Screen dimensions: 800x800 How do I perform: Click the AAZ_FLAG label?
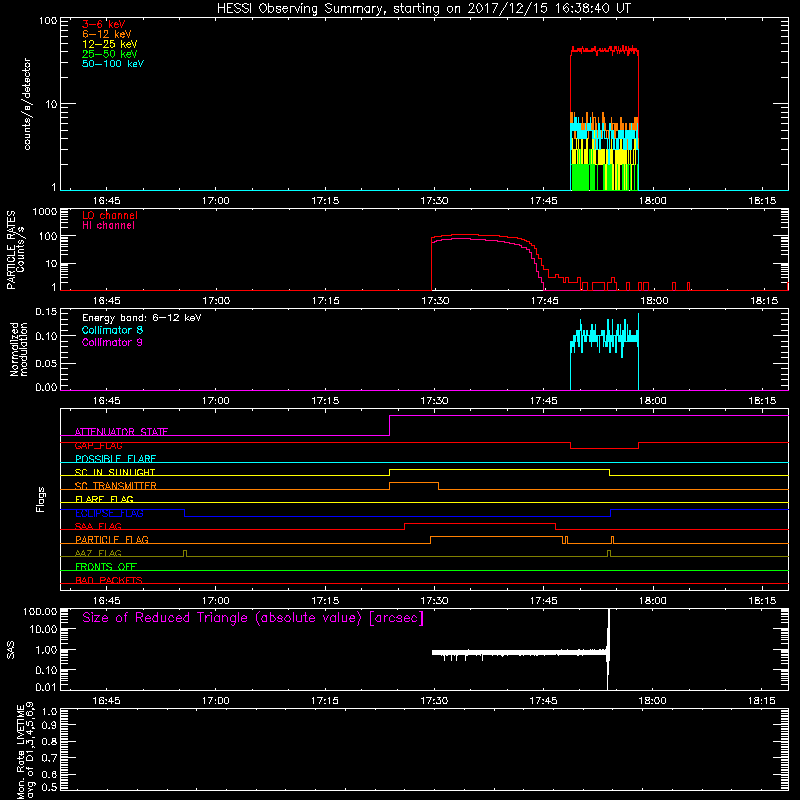click(98, 553)
